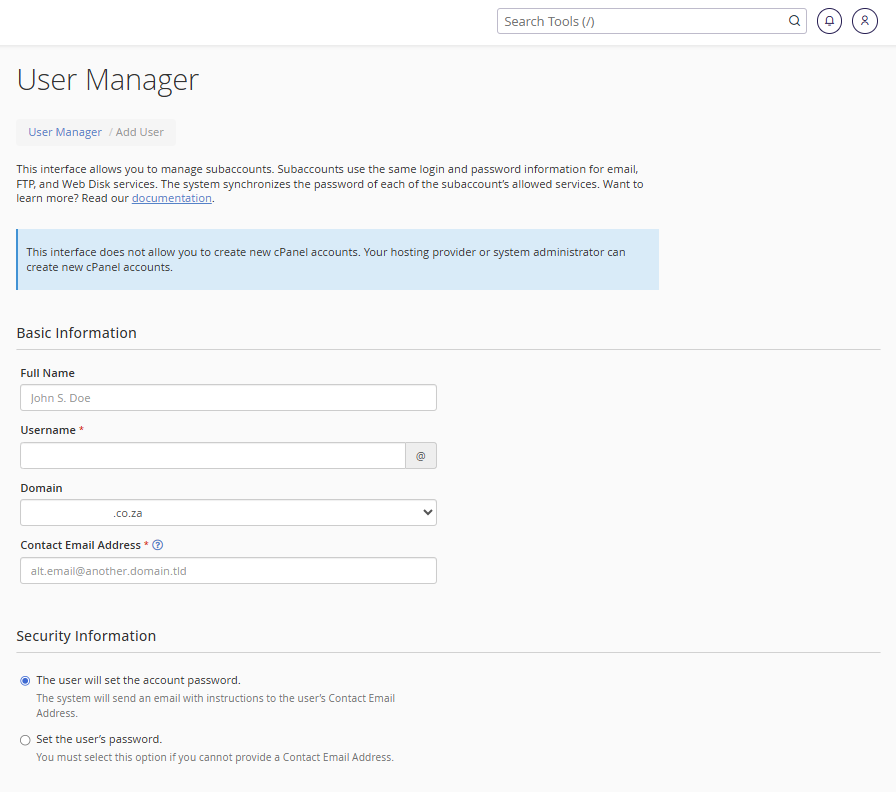896x792 pixels.
Task: Click the blue alert about creating cPanel accounts
Action: (337, 260)
